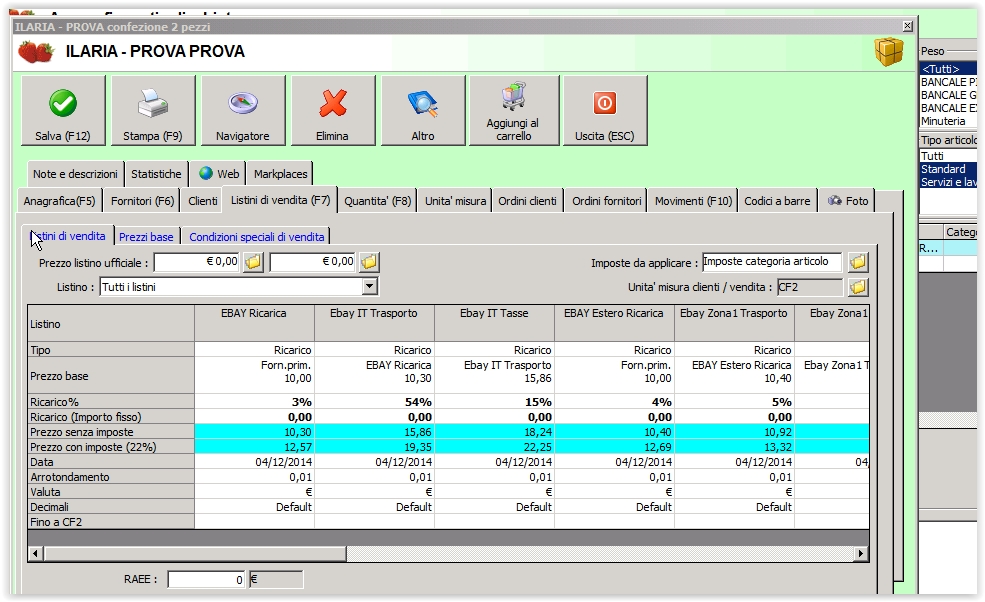
Task: Click folder icon next to Imposte da applicare
Action: (x=858, y=263)
